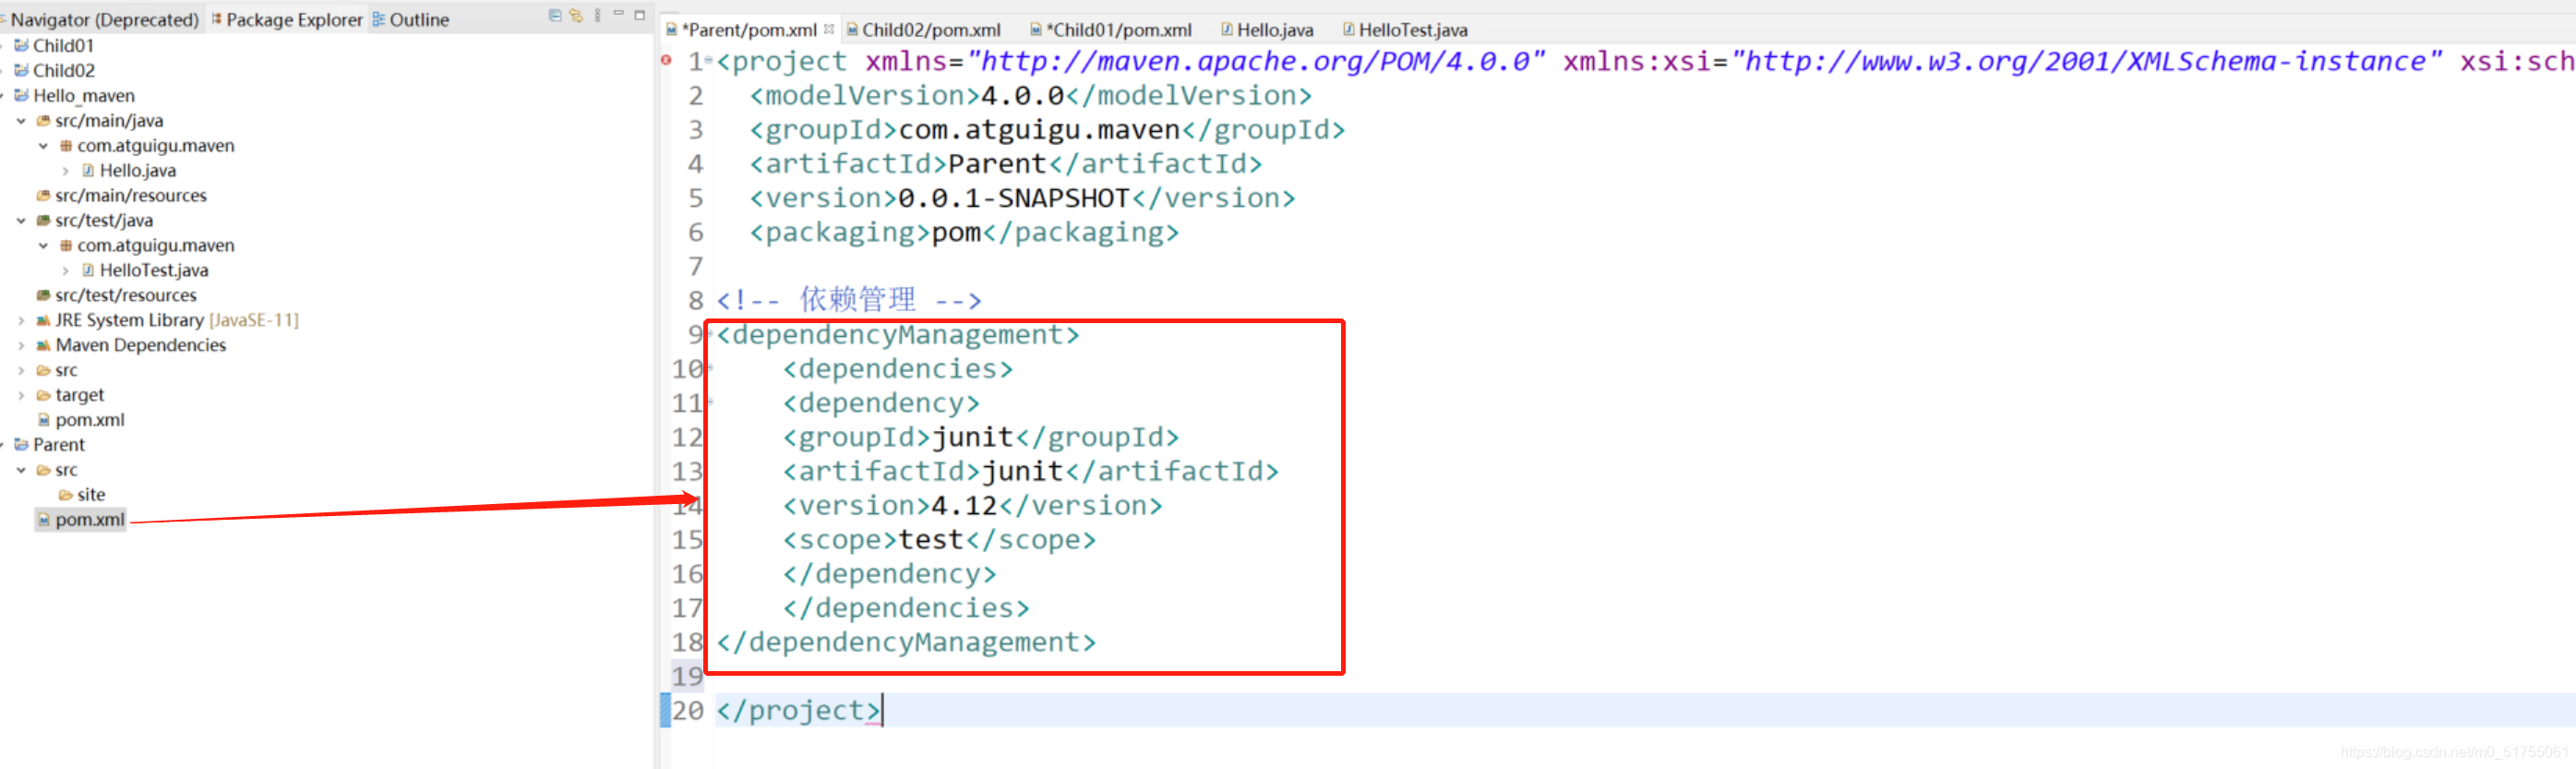Open Package Explorer view menu (three dots)

tap(597, 15)
